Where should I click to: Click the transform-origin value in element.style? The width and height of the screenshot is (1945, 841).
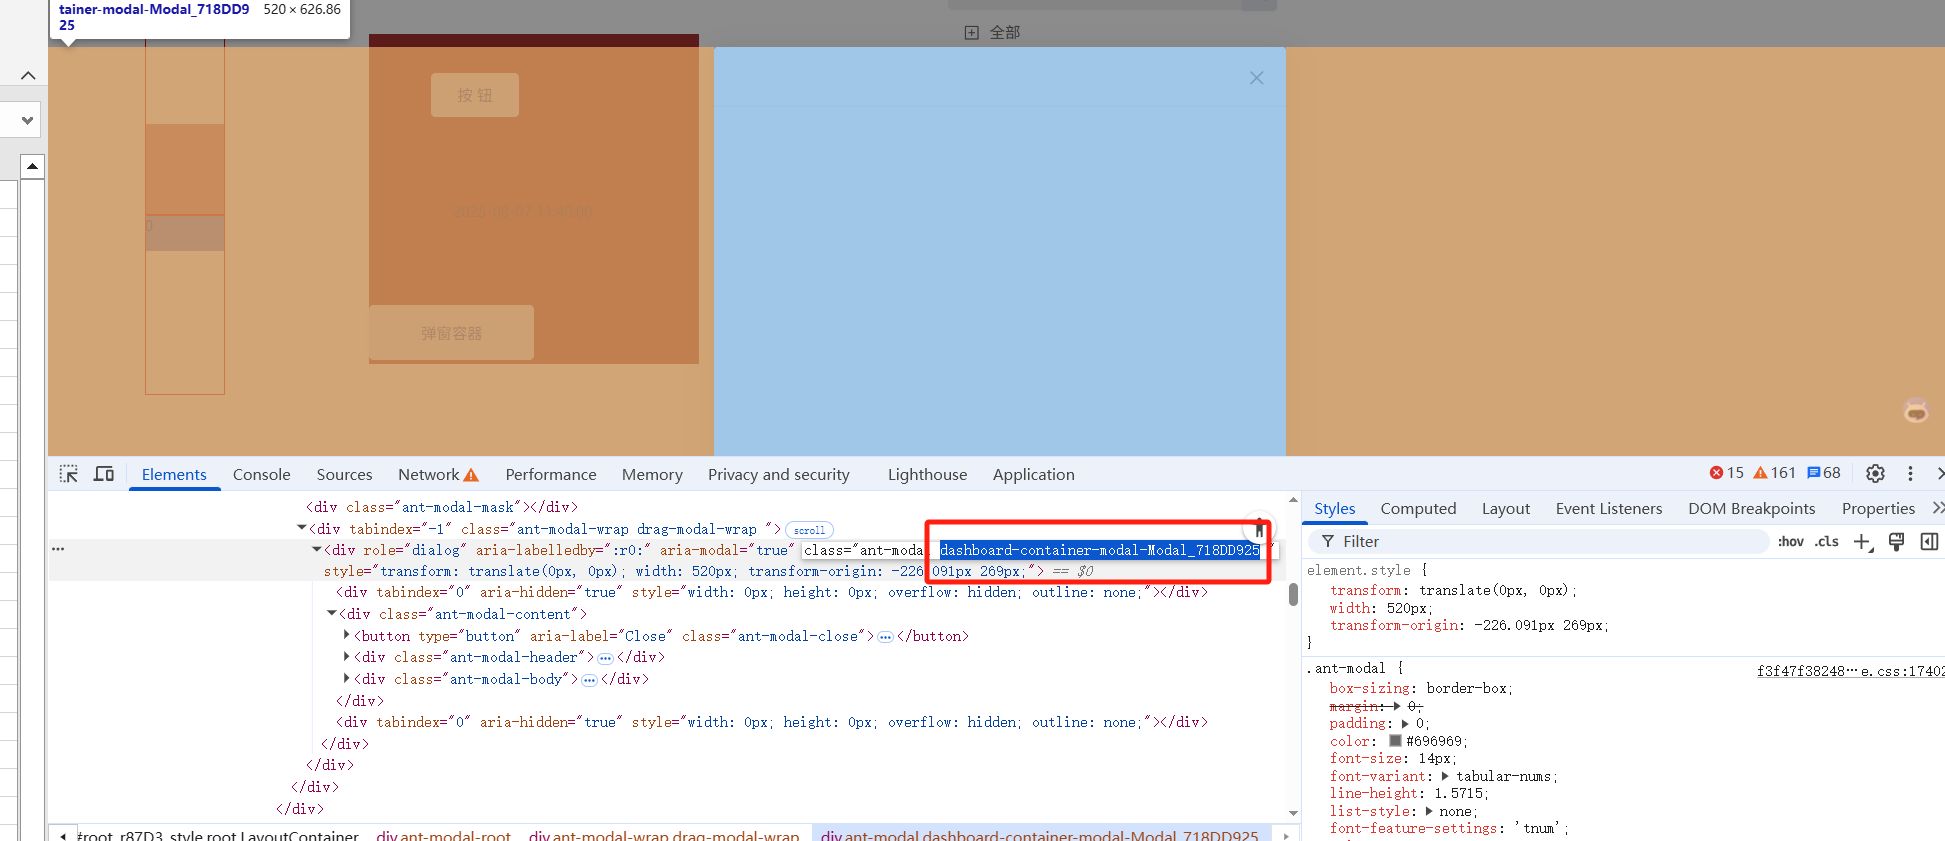tap(1539, 625)
